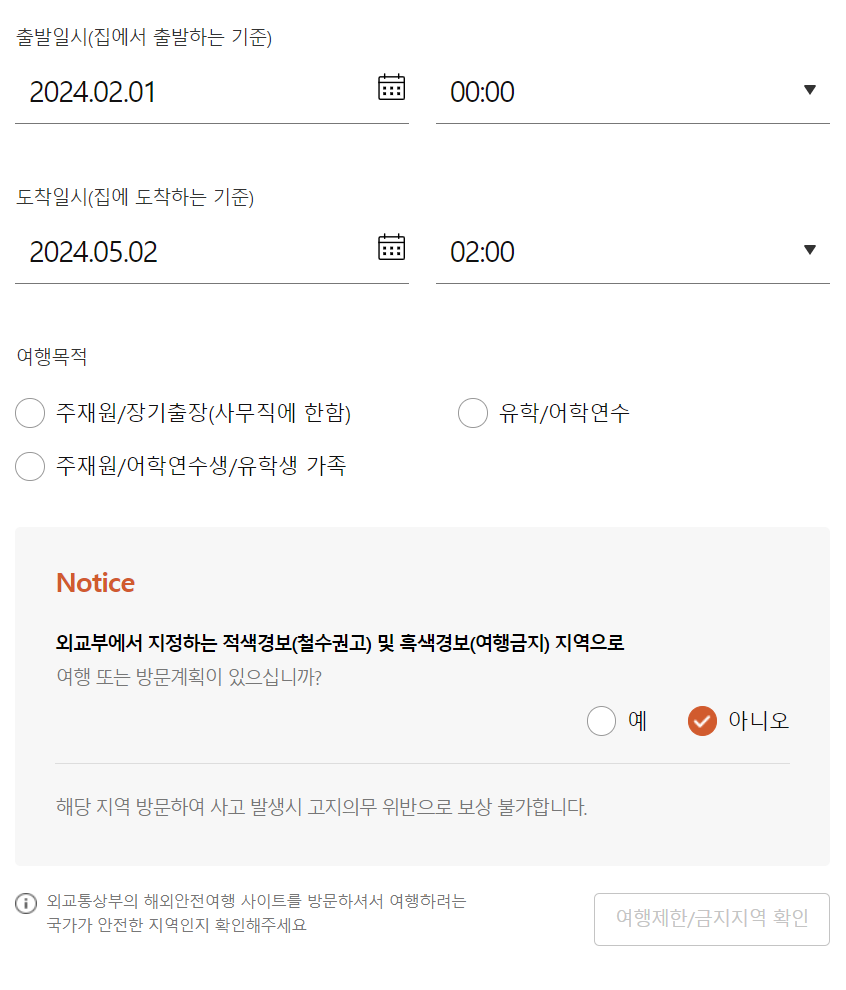Click the orange Notice heading
This screenshot has height=990, width=846.
pos(95,583)
